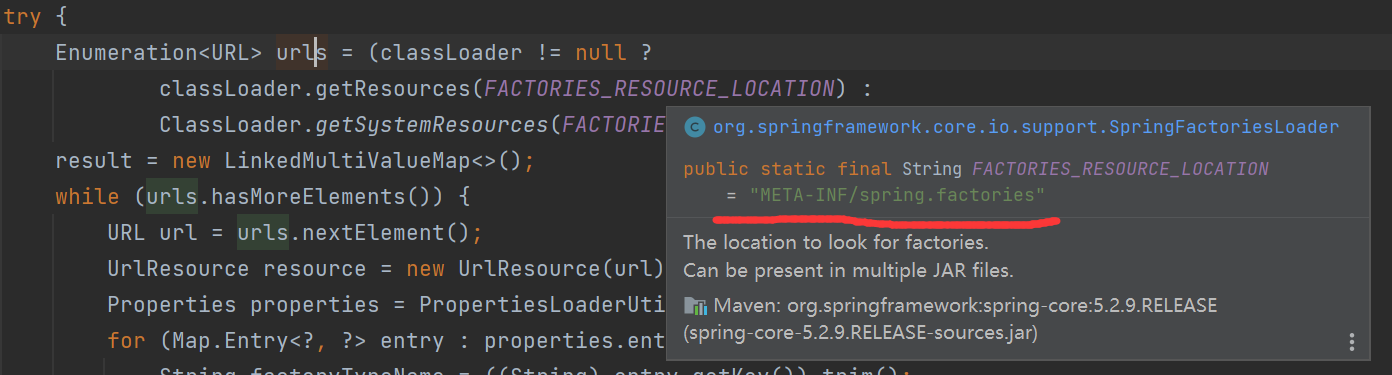
Task: Click "Can be present in multiple JAR files." text
Action: 848,270
